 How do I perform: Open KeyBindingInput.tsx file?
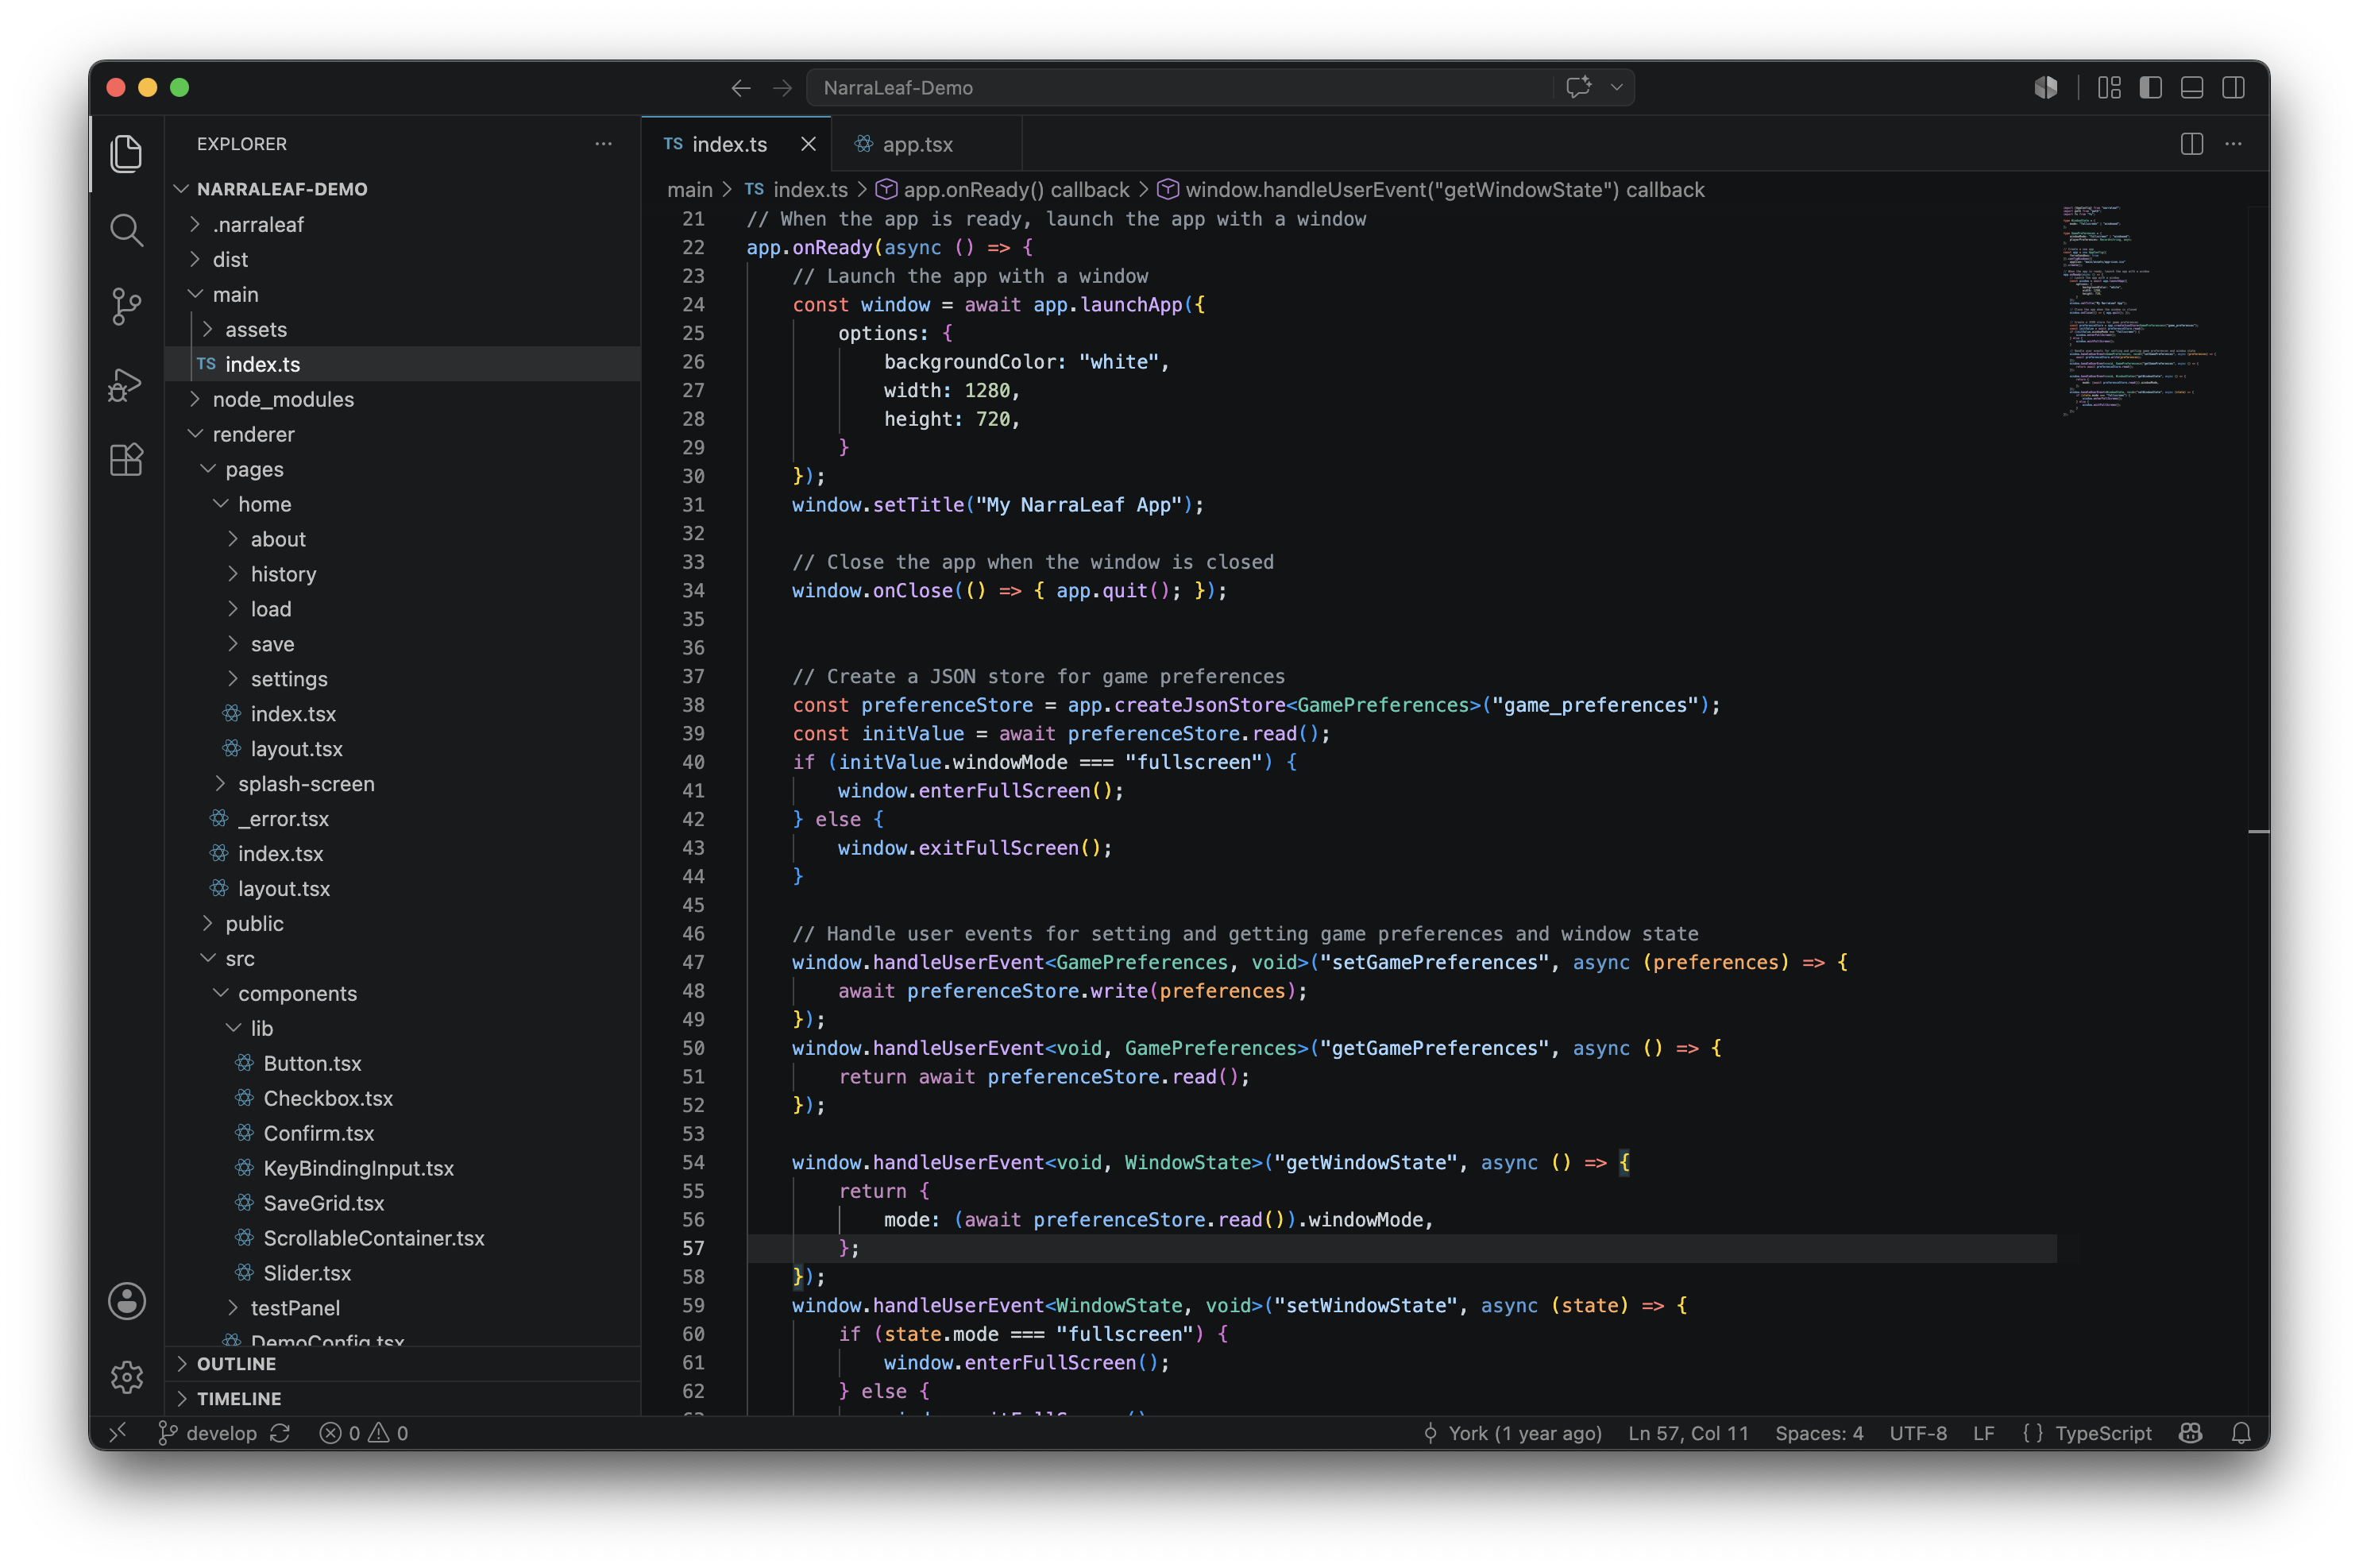pos(403,1168)
